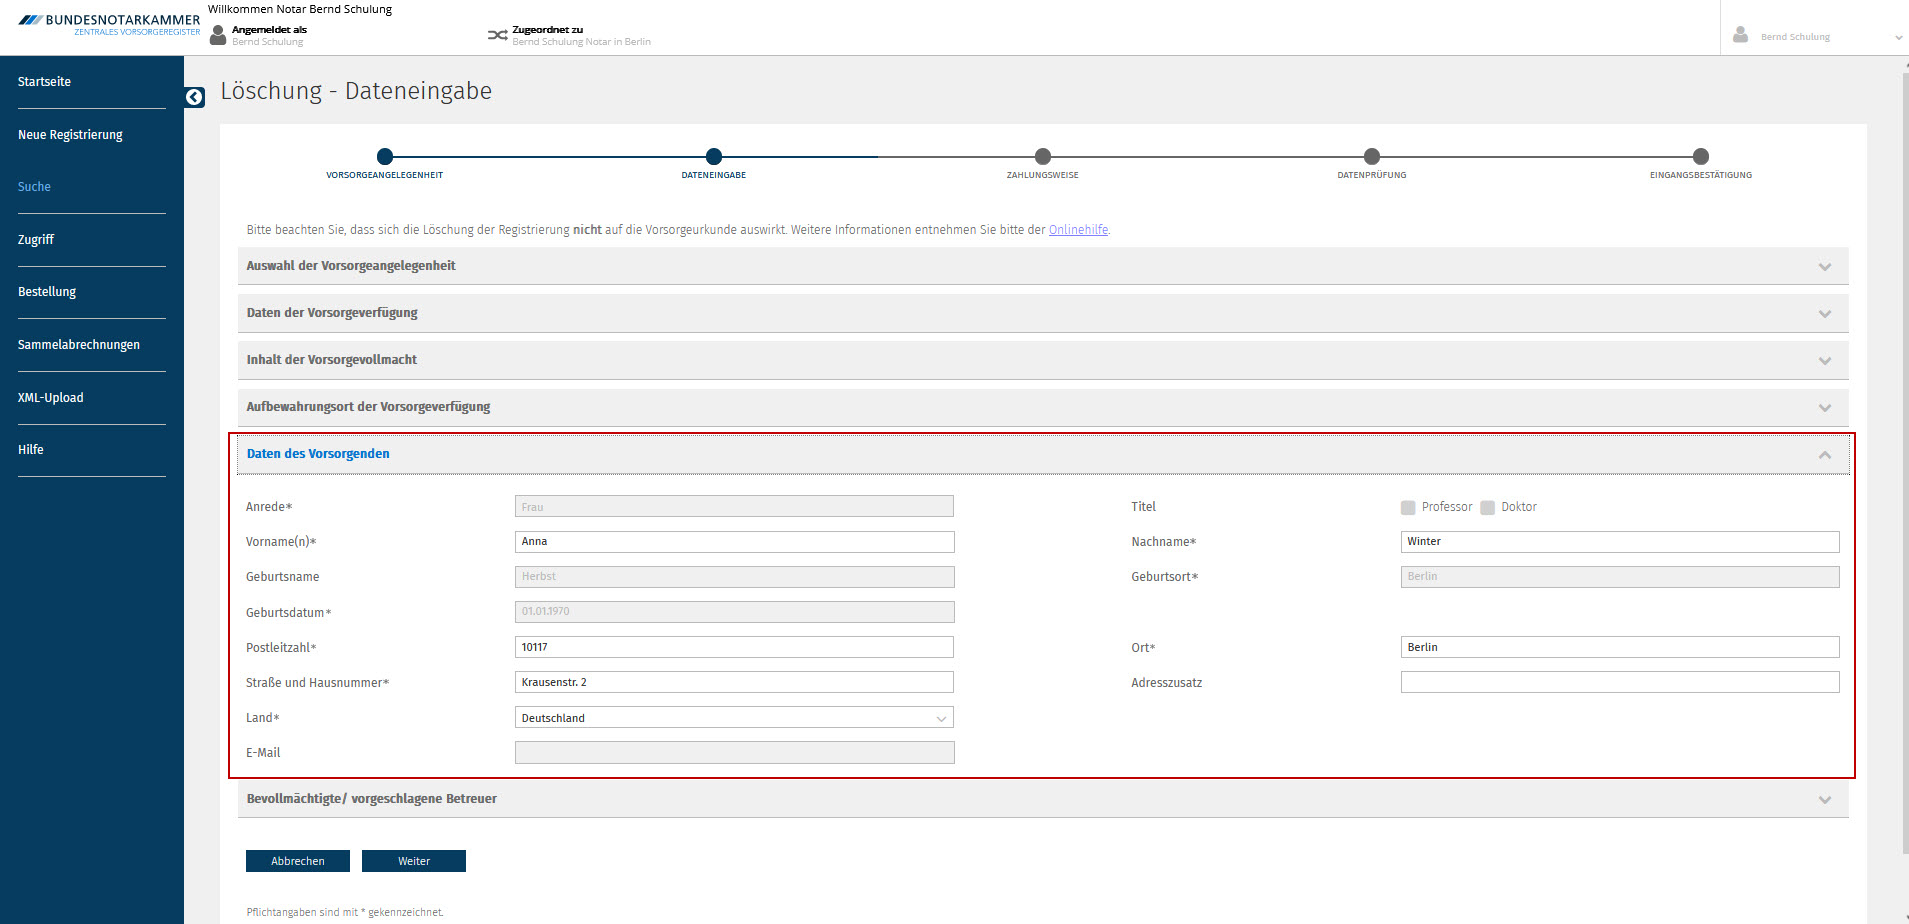Viewport: 1909px width, 924px height.
Task: Click the Zahlungsweise step circle
Action: pos(1043,156)
